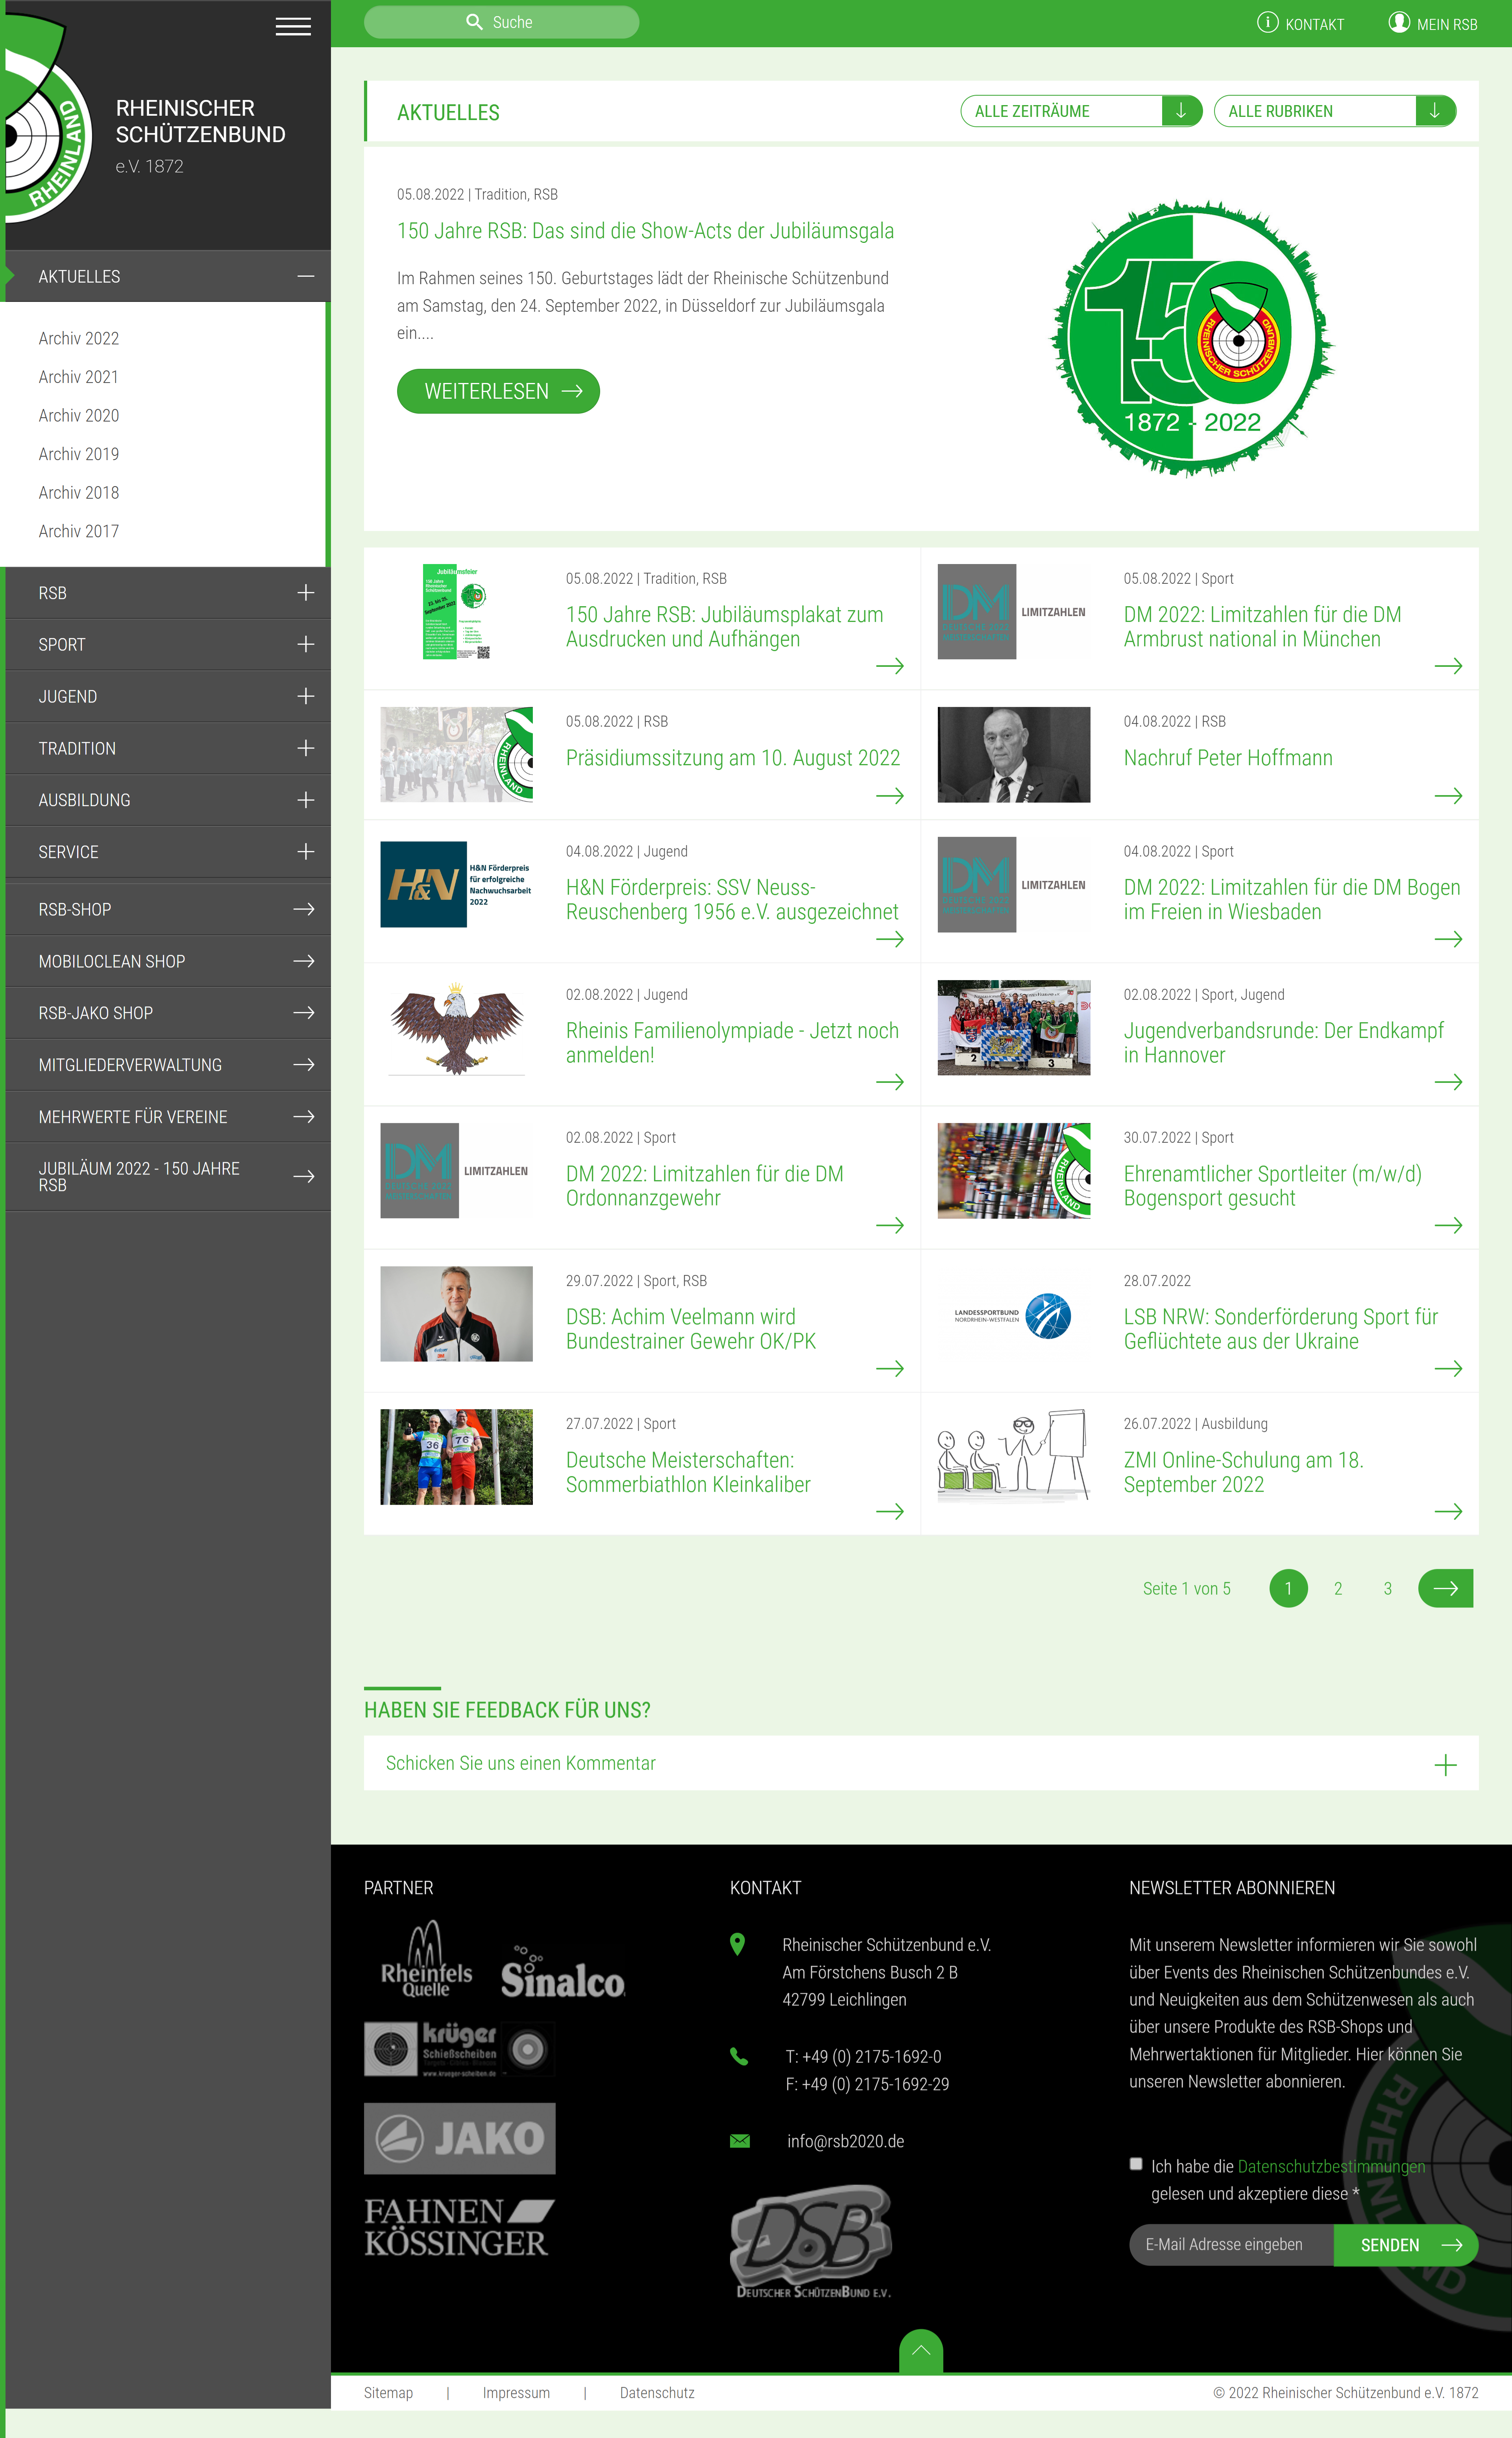The image size is (1512, 2438).
Task: Click arrow for LSB NRW Sonderförderung article
Action: [x=1447, y=1368]
